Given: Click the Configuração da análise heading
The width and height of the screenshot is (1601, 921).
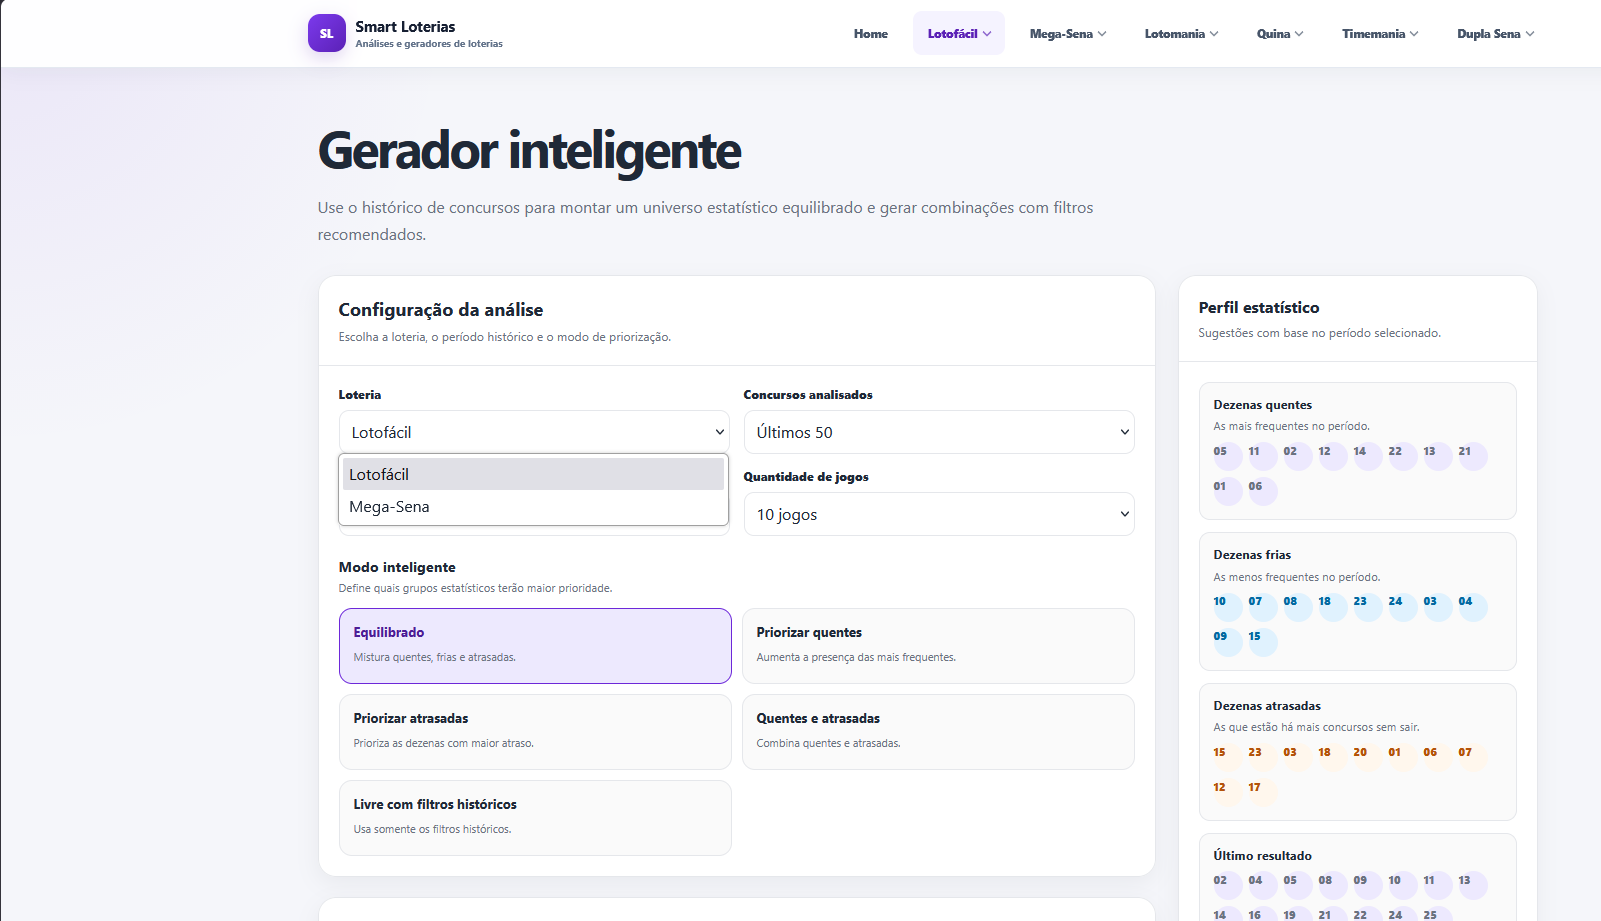Looking at the screenshot, I should (x=441, y=310).
